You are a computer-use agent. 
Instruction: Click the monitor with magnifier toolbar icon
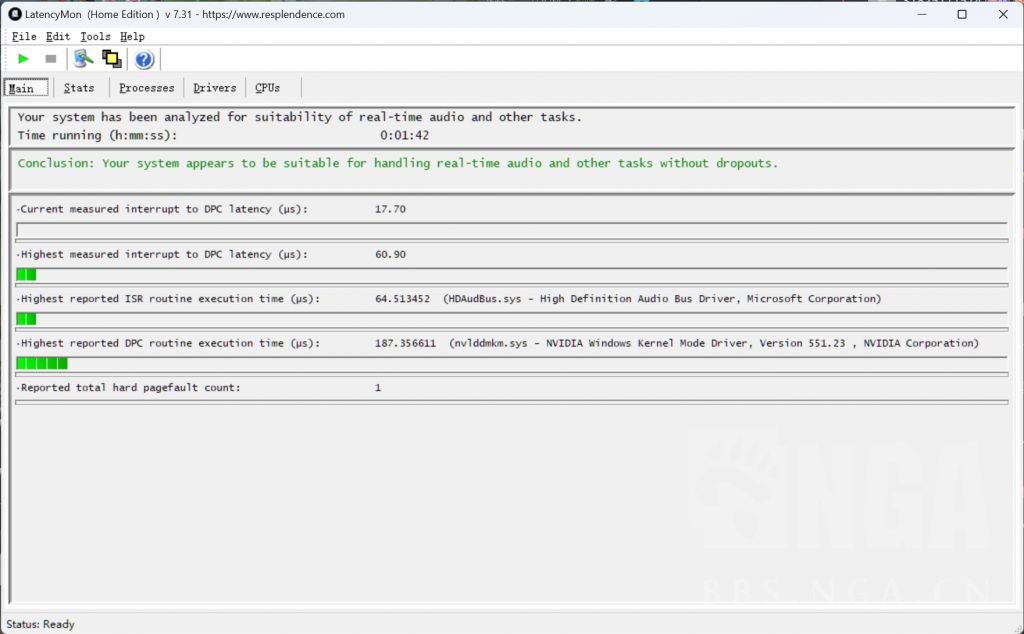coord(84,59)
